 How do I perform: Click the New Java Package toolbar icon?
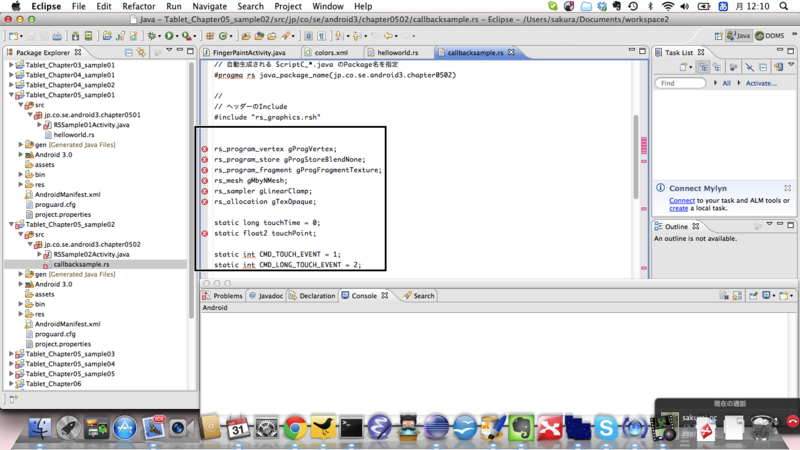[x=210, y=36]
